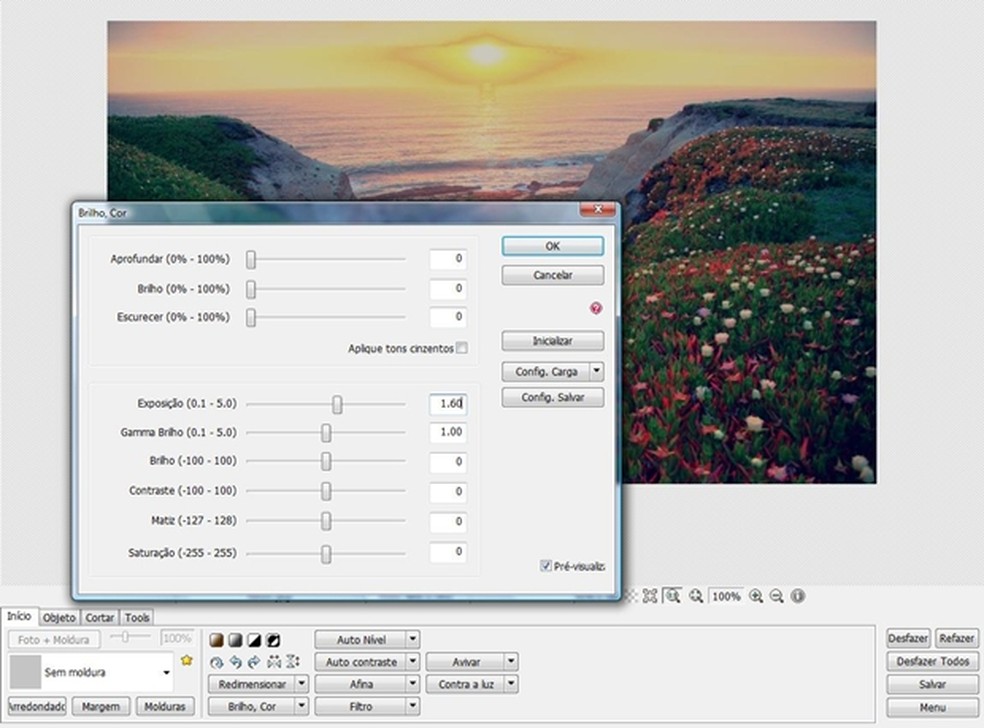Click the red help icon in dialog
Viewport: 984px width, 728px height.
(597, 309)
